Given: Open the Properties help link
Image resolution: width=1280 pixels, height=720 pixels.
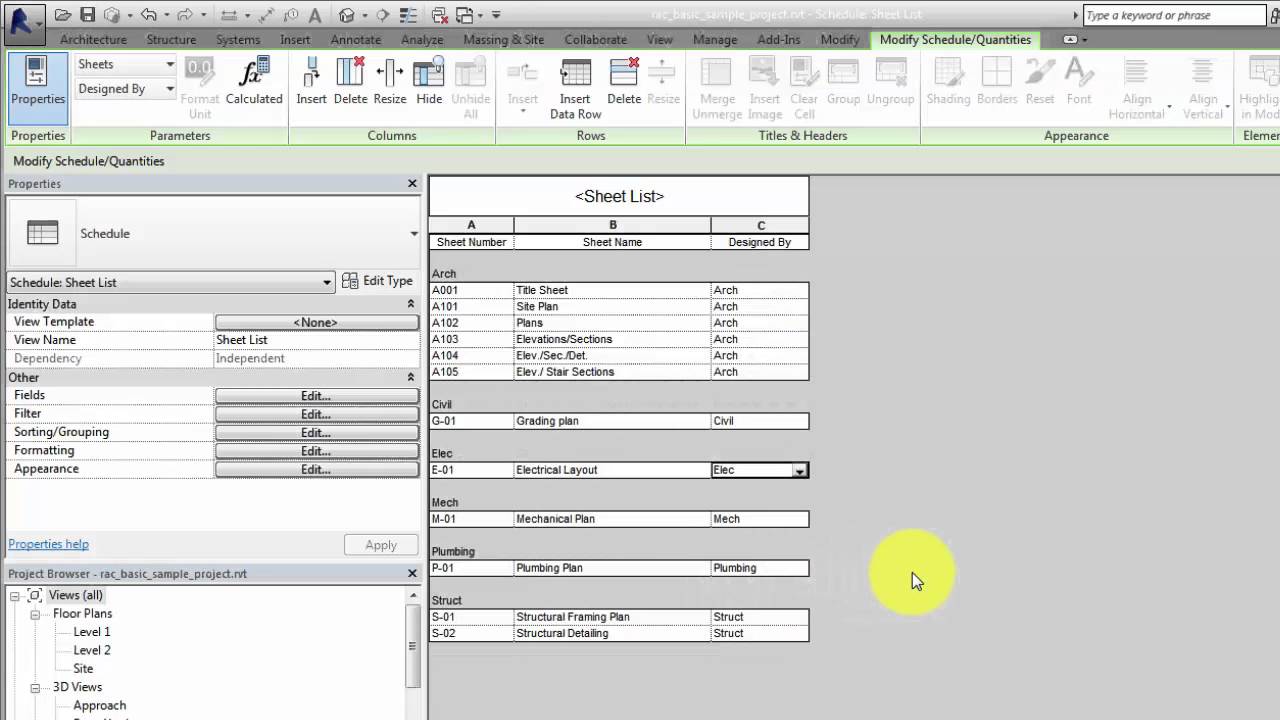Looking at the screenshot, I should [x=48, y=544].
